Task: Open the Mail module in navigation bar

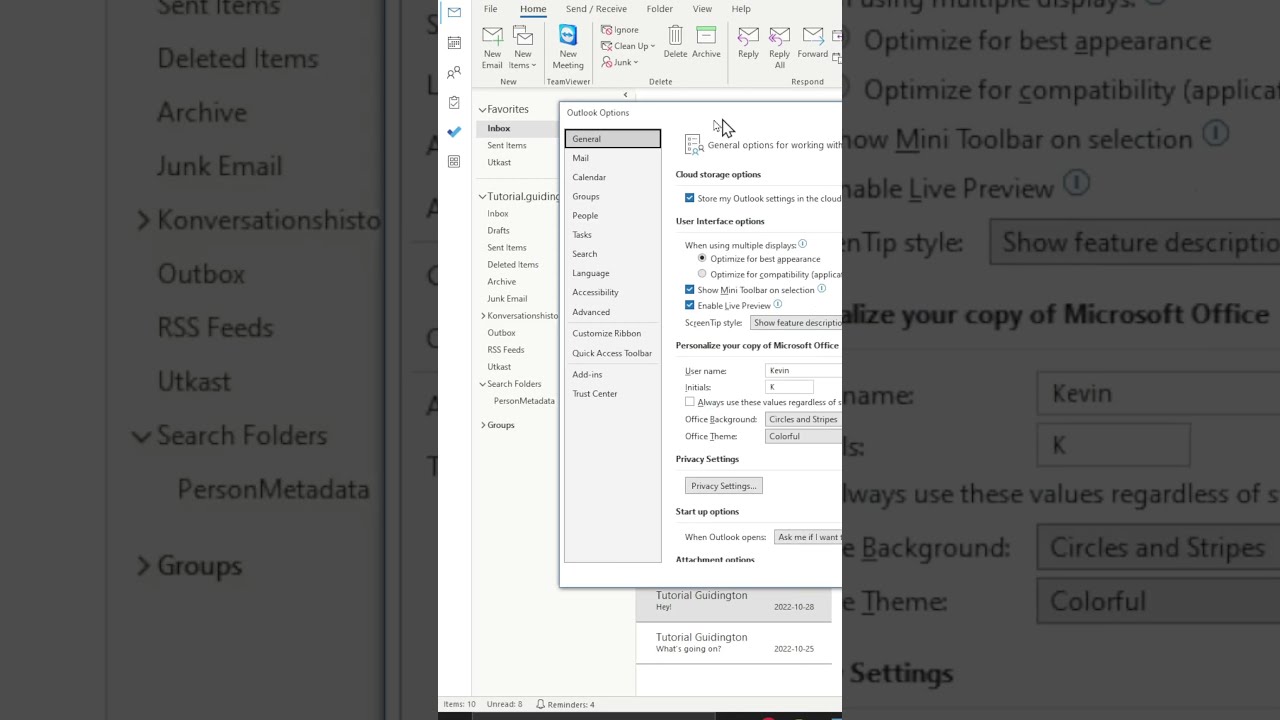Action: tap(454, 13)
